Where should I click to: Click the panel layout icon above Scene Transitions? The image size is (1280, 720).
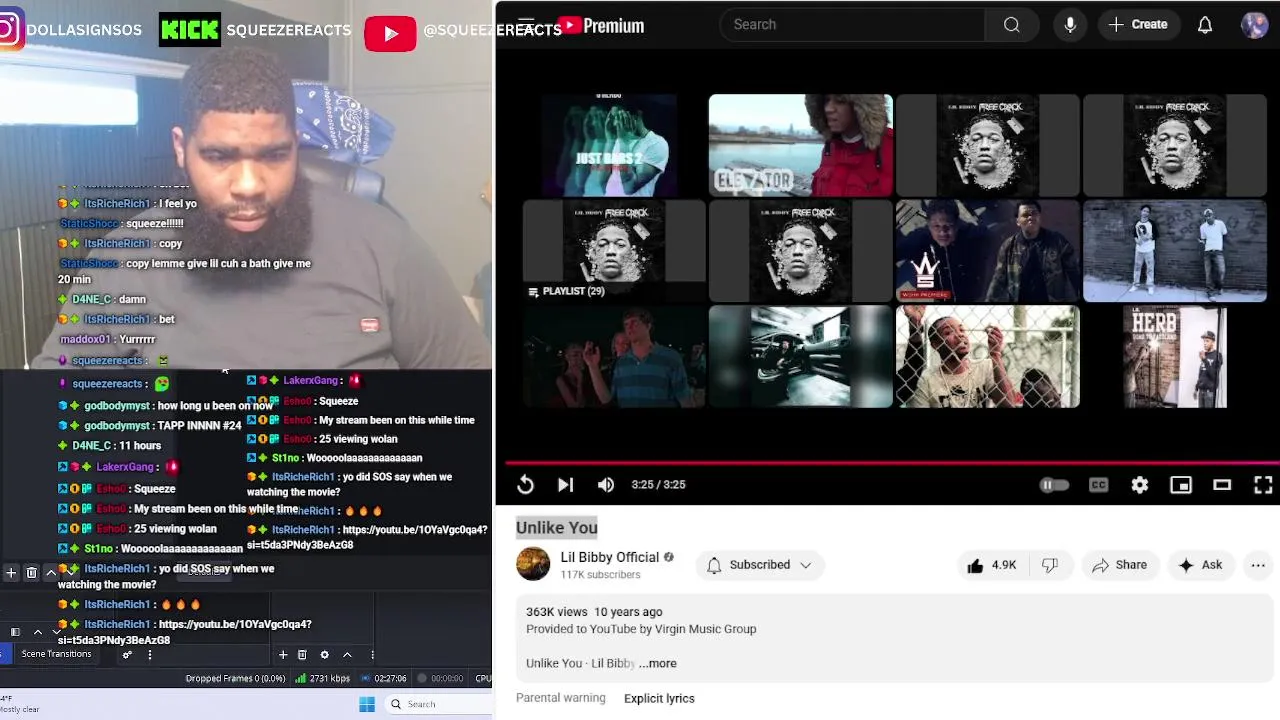pos(15,632)
